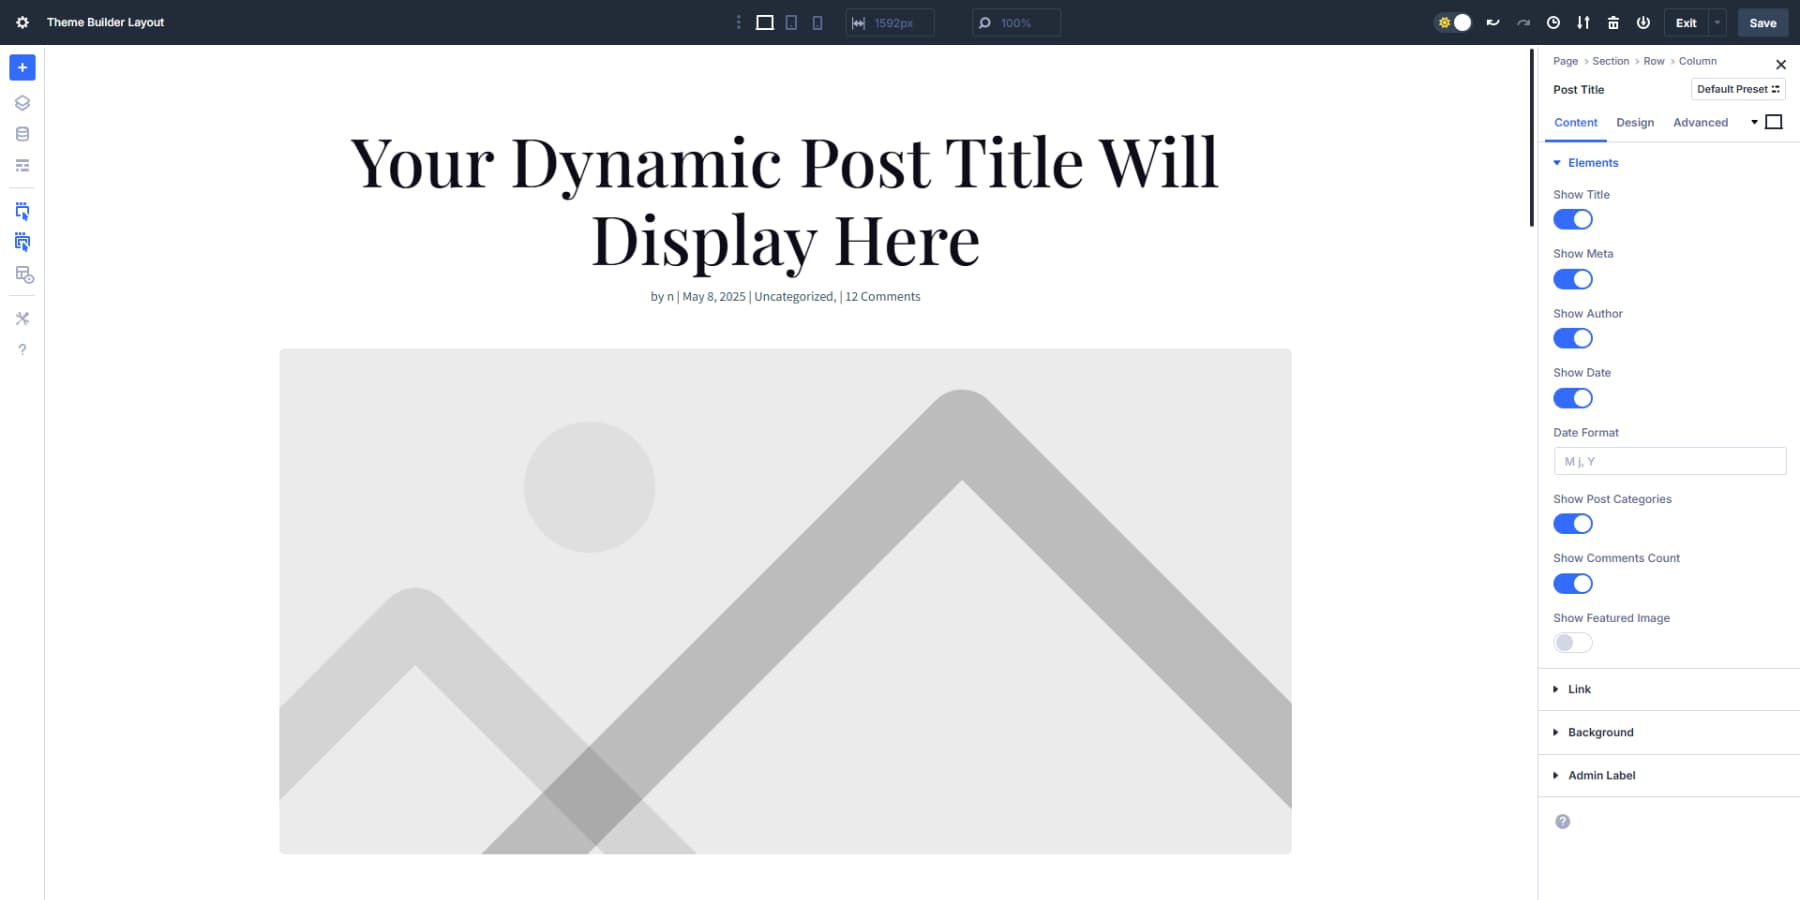The height and width of the screenshot is (900, 1800).
Task: Open the portability import/export arrows icon
Action: (1583, 22)
